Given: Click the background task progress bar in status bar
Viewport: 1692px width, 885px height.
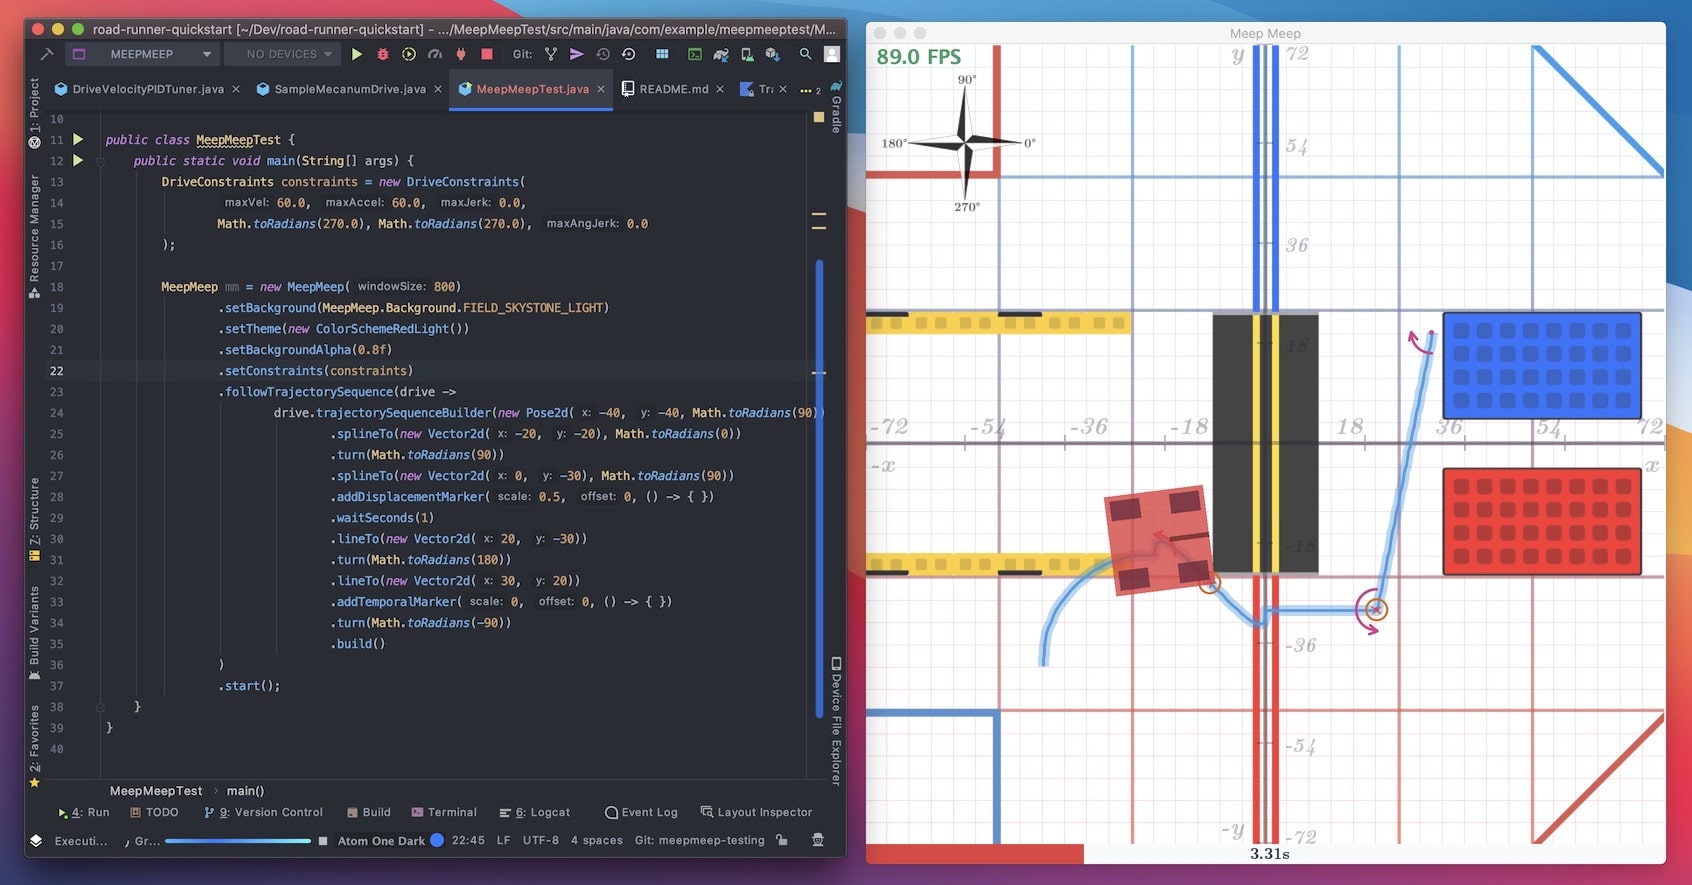Looking at the screenshot, I should click(x=238, y=841).
